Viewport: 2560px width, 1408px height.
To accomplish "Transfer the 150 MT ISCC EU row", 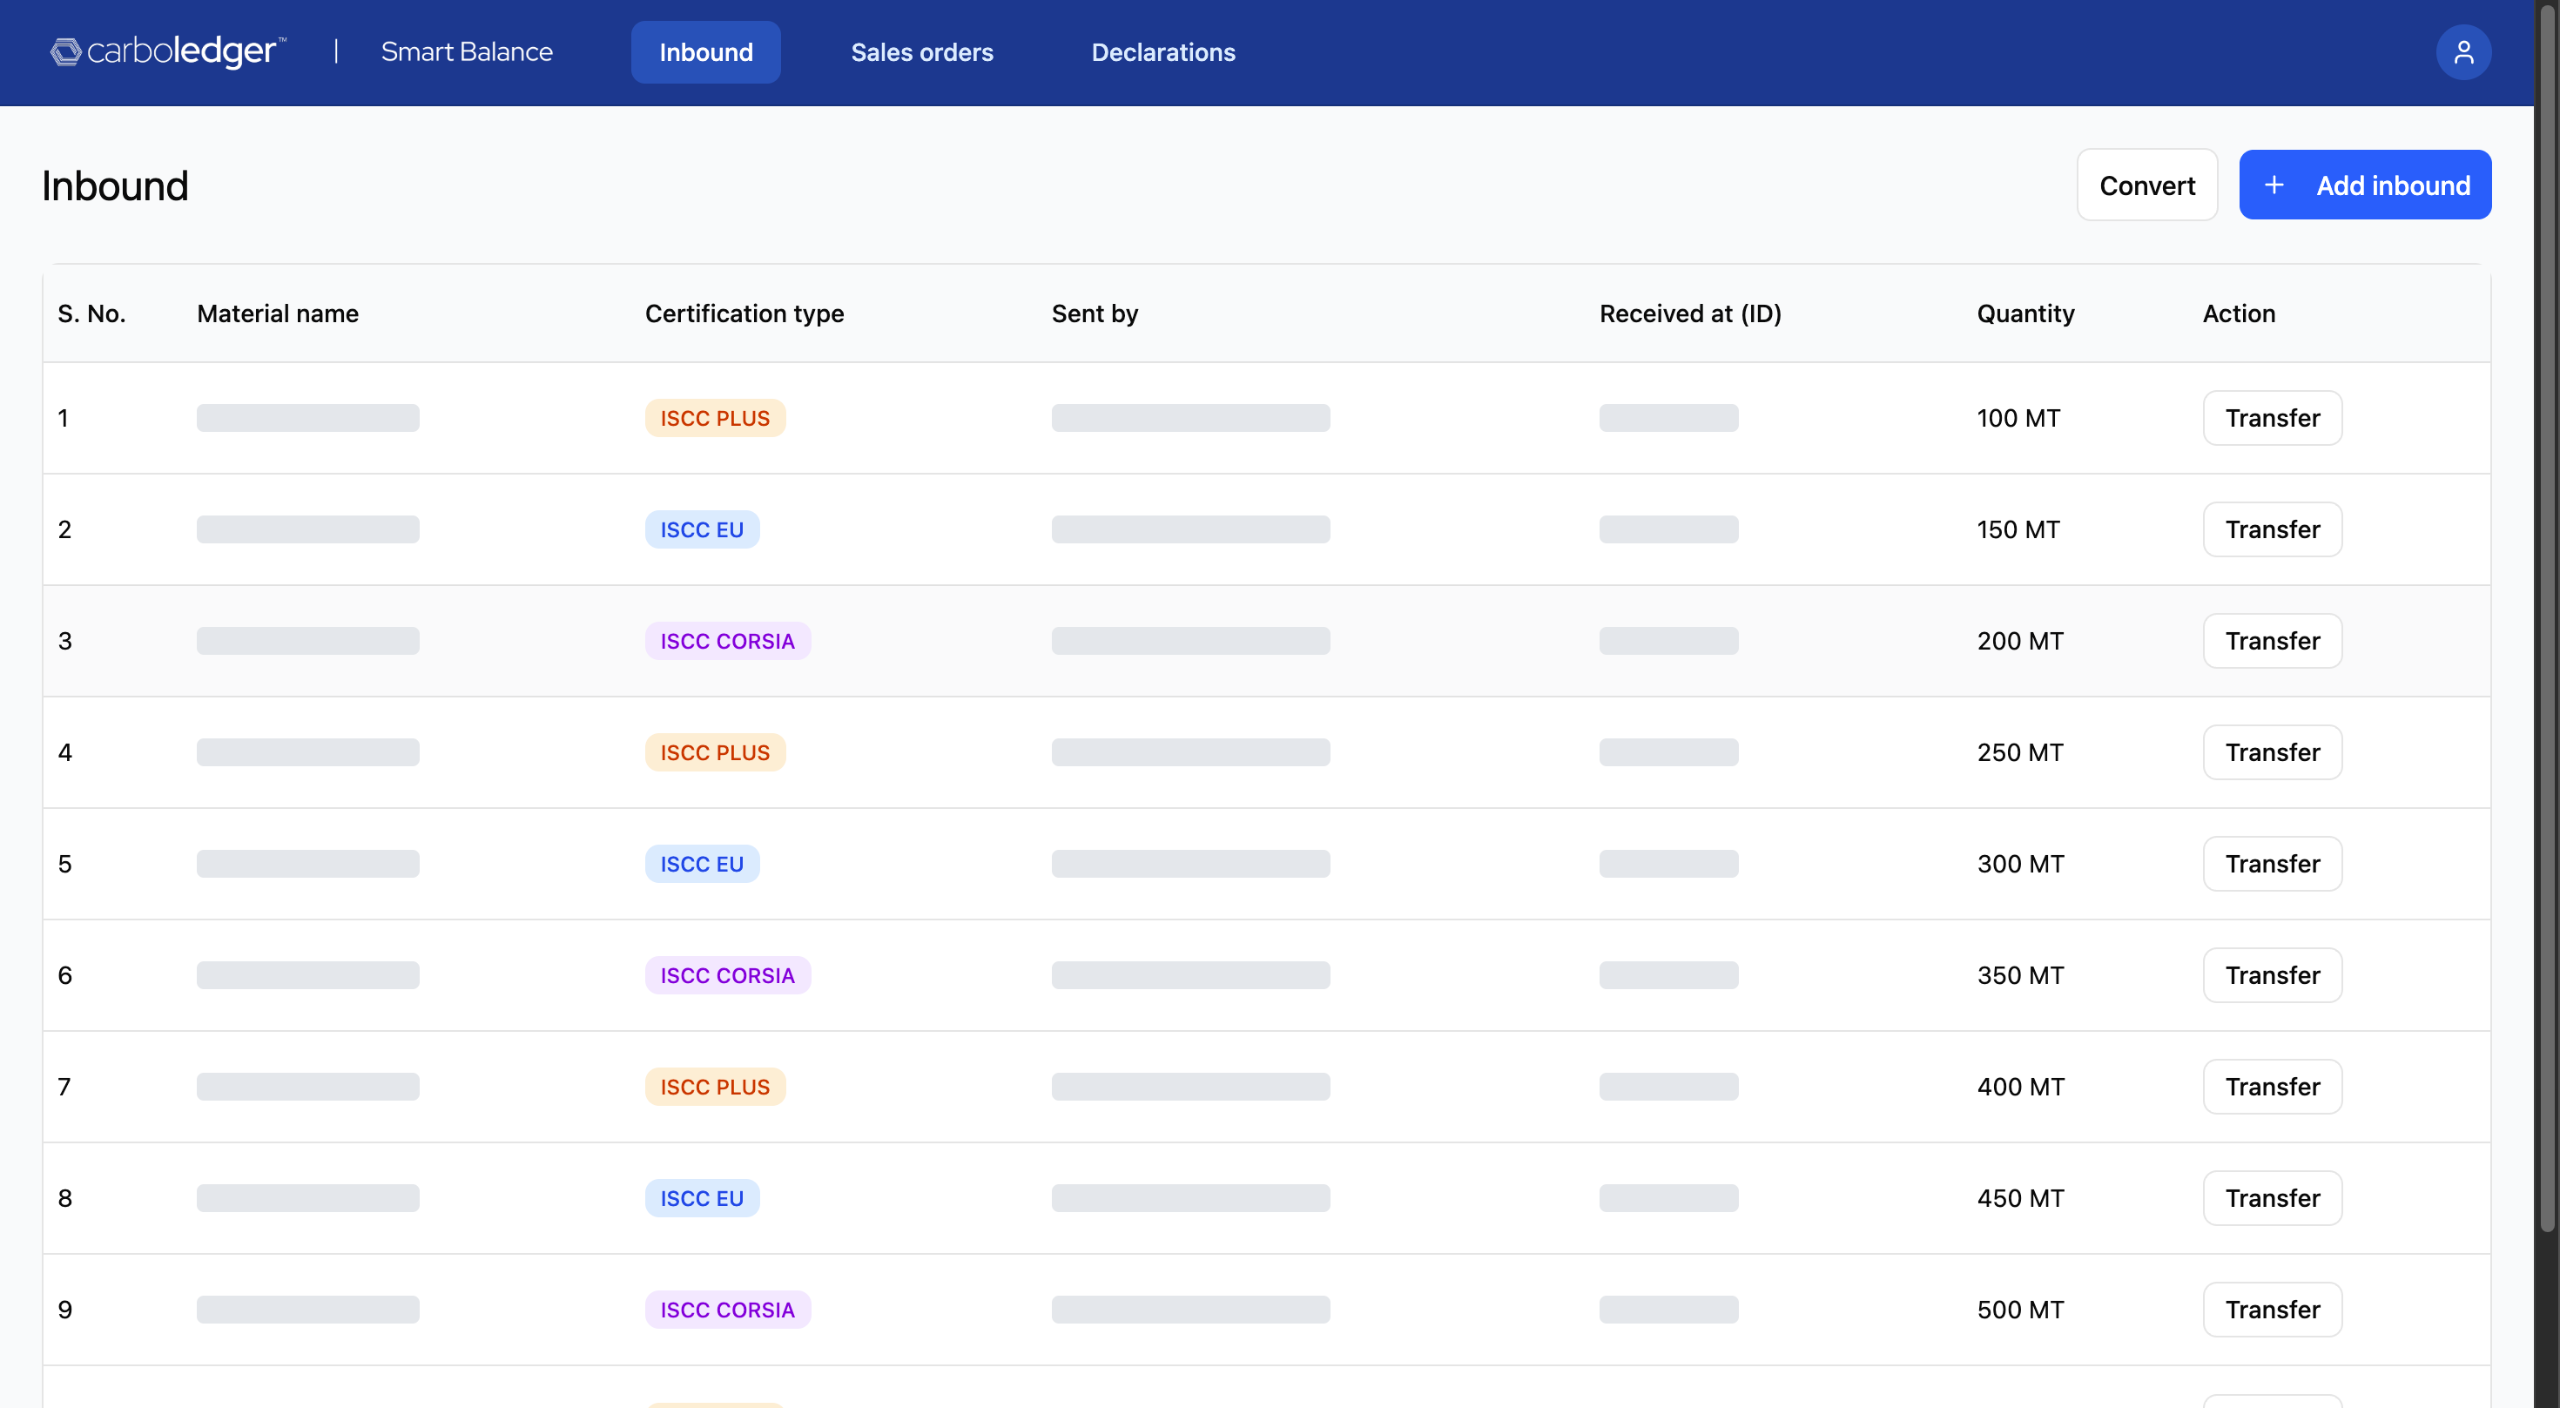I will [x=2271, y=529].
